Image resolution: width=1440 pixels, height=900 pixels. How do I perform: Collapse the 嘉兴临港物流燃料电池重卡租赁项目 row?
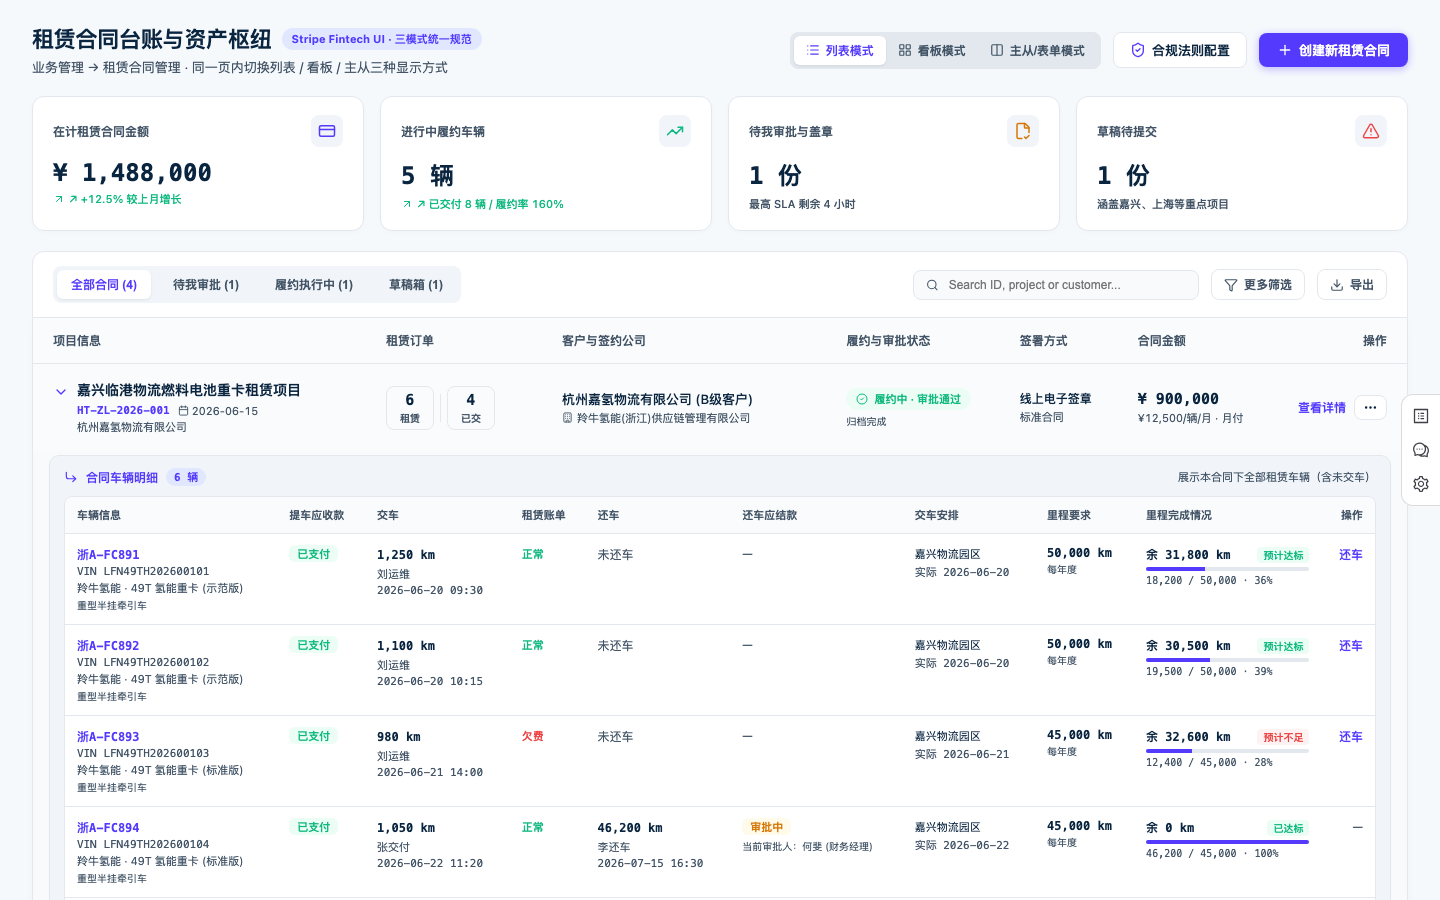tap(61, 392)
